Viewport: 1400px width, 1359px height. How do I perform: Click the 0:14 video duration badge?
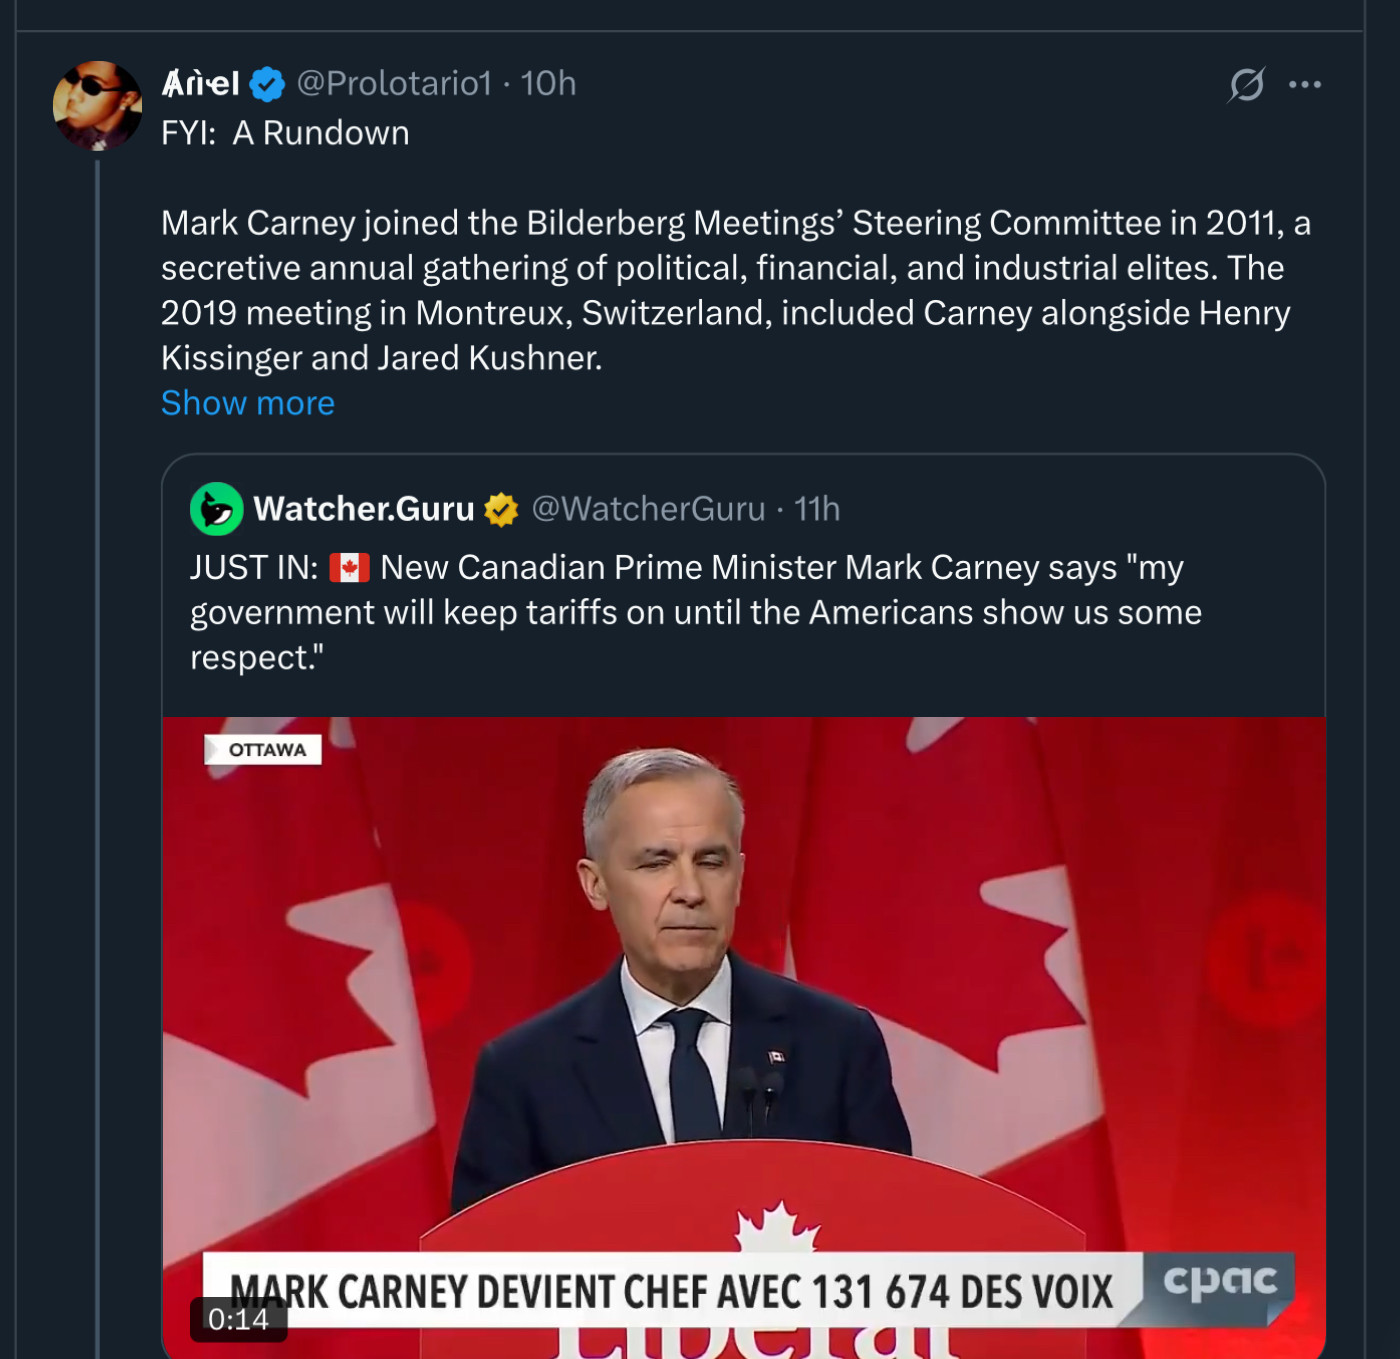pyautogui.click(x=238, y=1320)
